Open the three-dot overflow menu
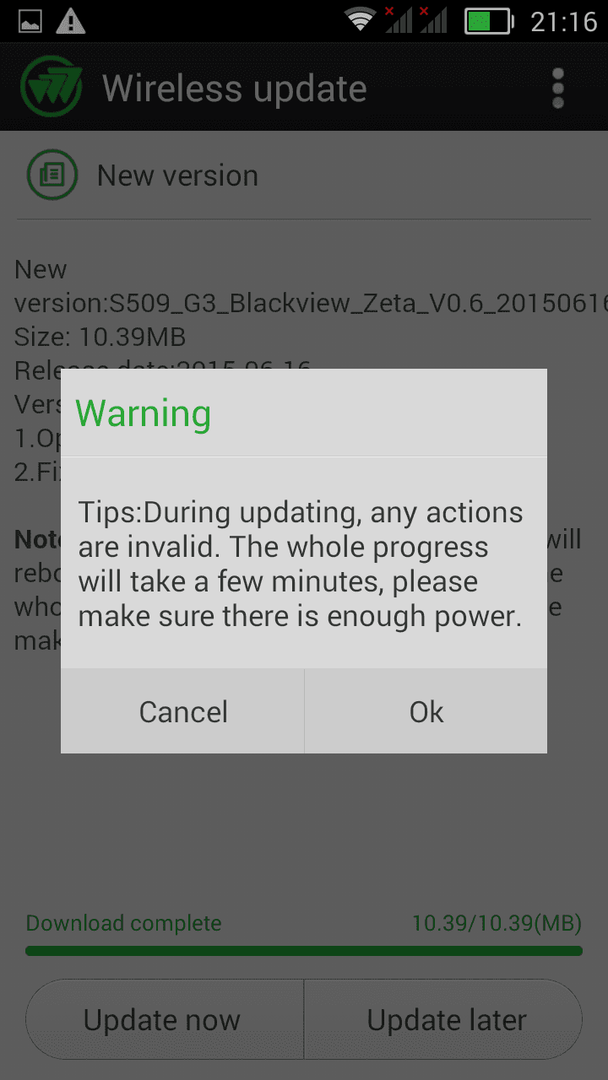Image resolution: width=608 pixels, height=1080 pixels. point(558,88)
